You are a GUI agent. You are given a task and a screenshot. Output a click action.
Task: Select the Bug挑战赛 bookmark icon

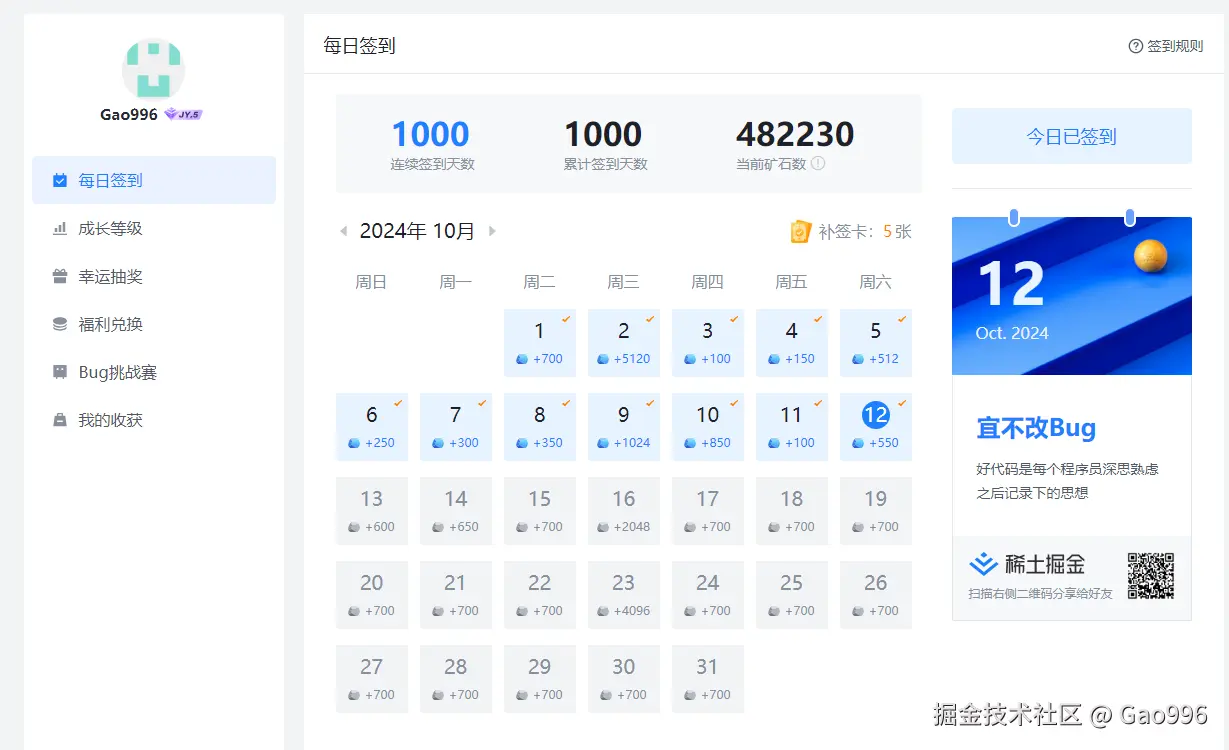coord(61,372)
